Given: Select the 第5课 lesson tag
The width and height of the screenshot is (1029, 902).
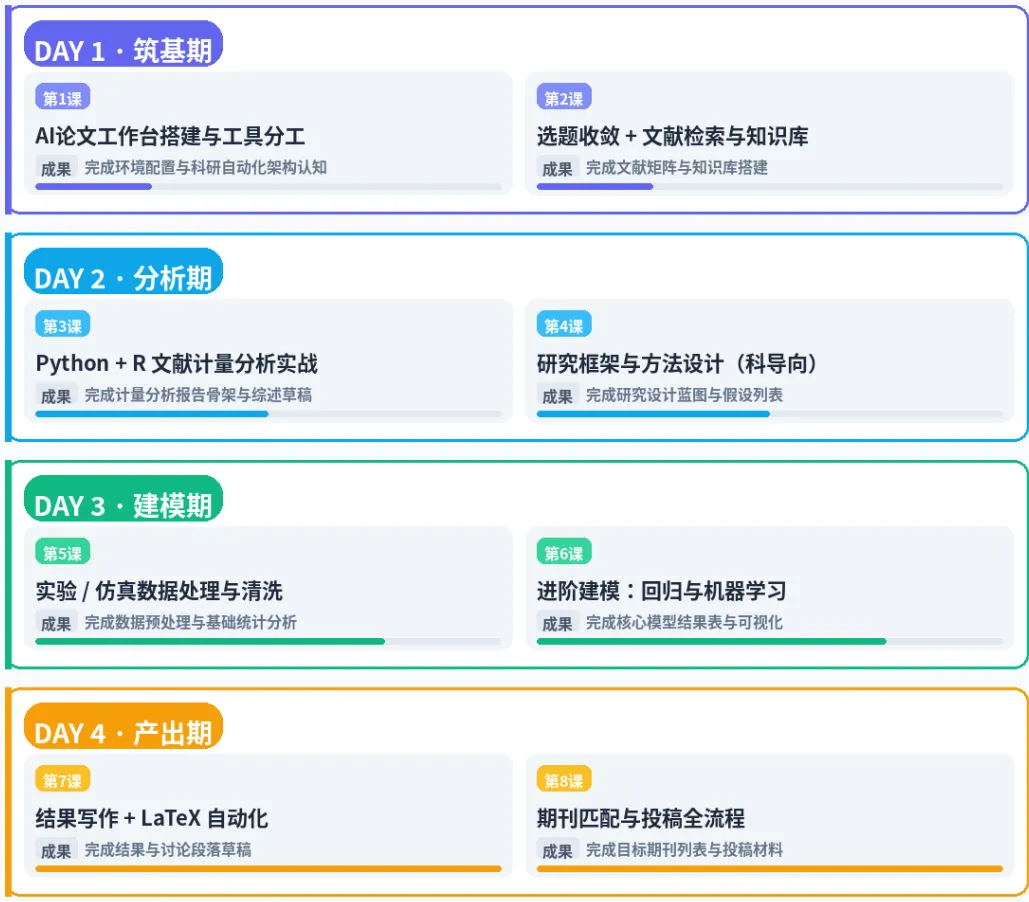Looking at the screenshot, I should point(62,553).
